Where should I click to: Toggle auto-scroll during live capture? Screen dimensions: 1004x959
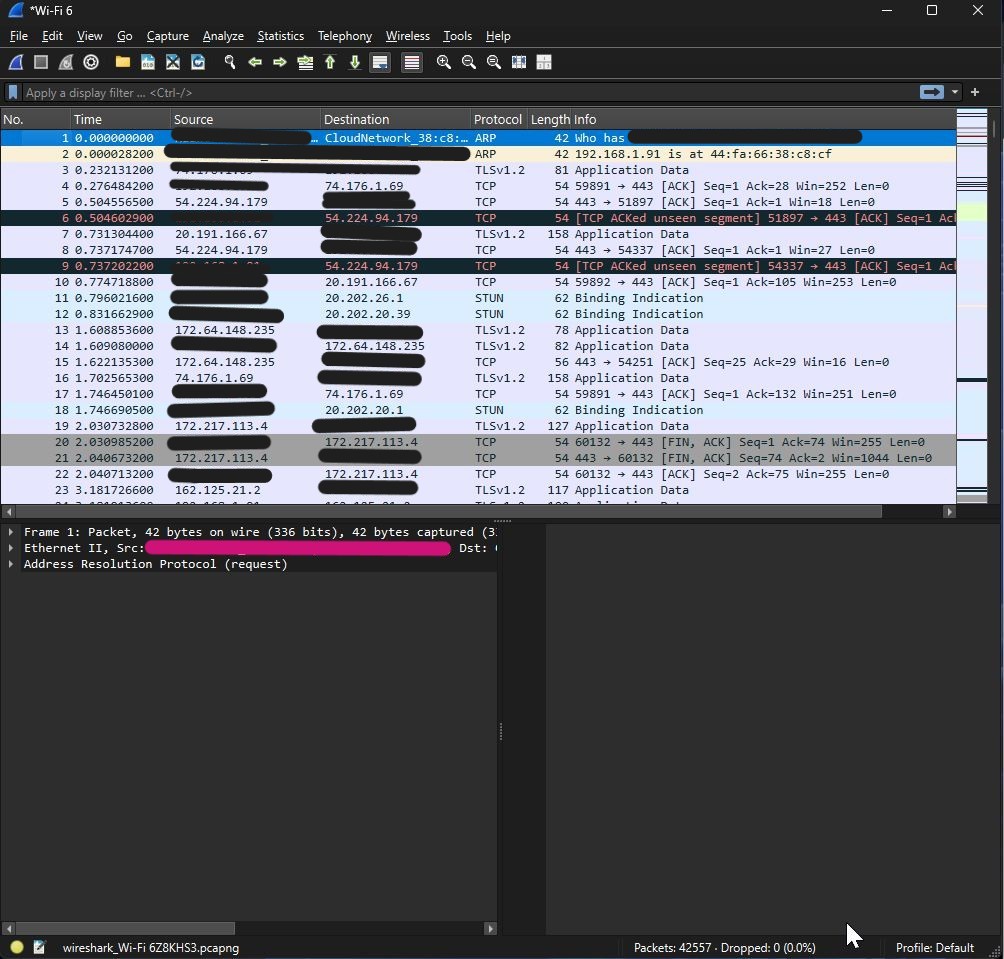pyautogui.click(x=380, y=62)
